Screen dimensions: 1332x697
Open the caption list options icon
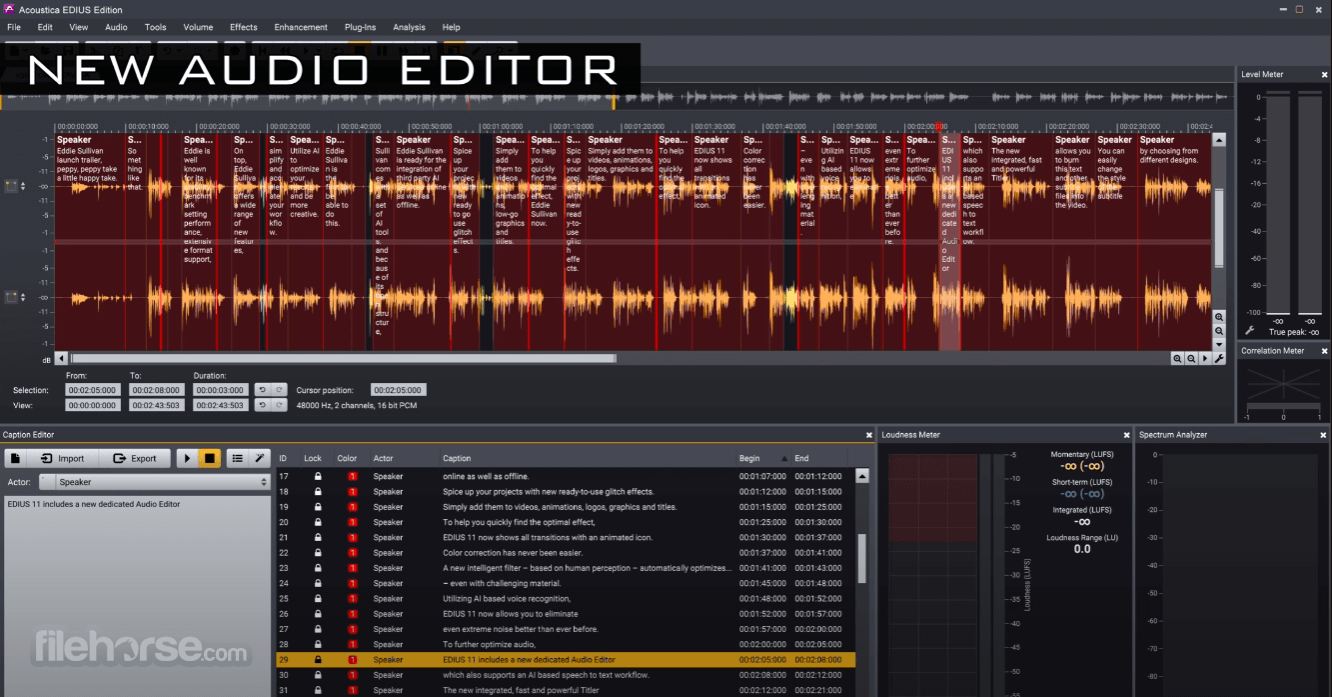pos(237,458)
